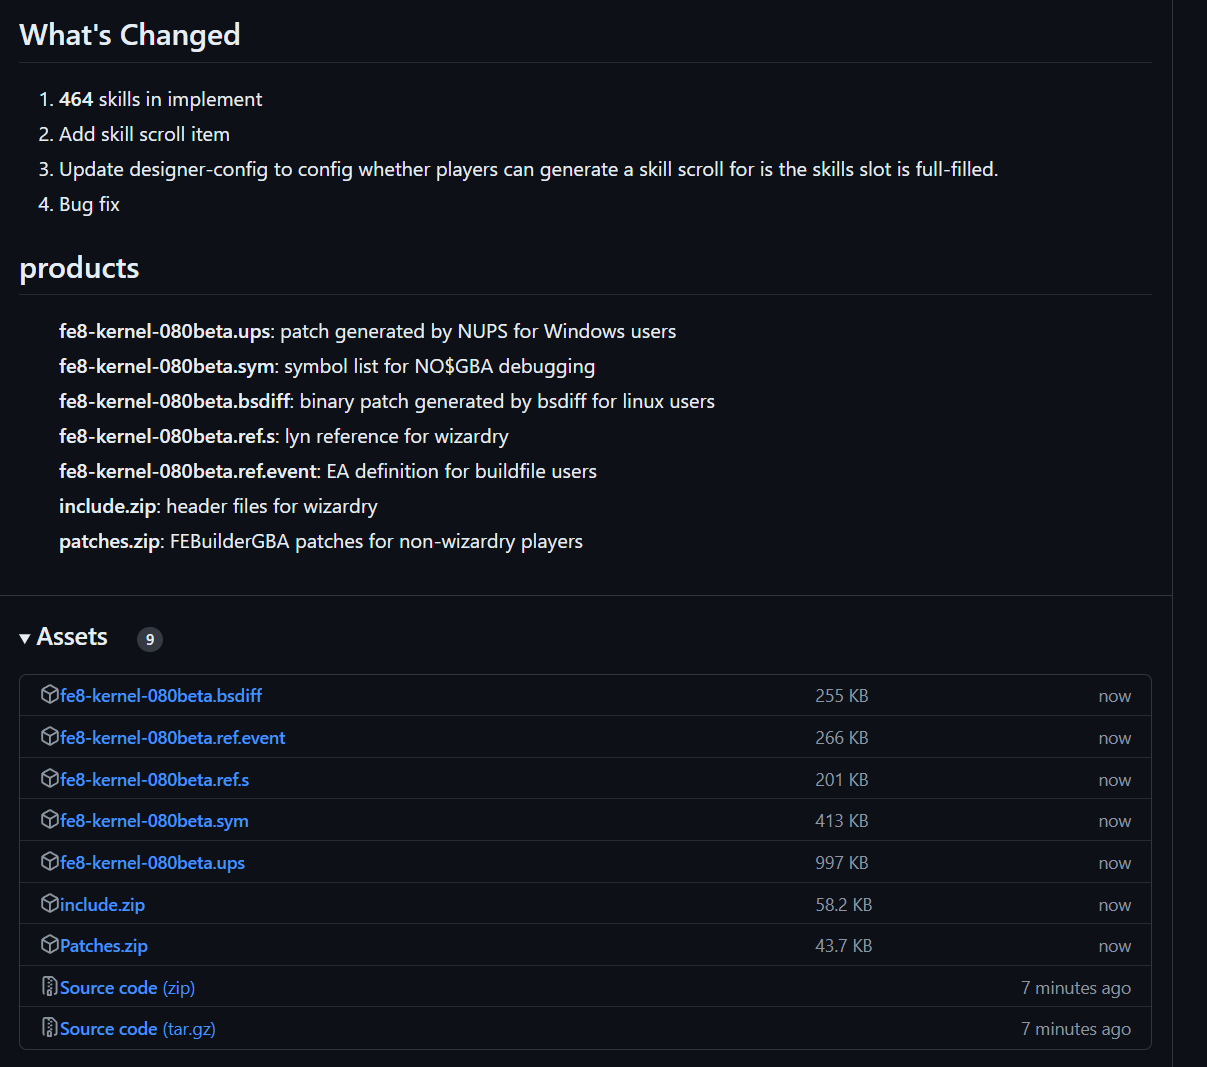Click package icon next to fe8-kernel-080beta.ref.event
The height and width of the screenshot is (1067, 1207).
[x=49, y=737]
